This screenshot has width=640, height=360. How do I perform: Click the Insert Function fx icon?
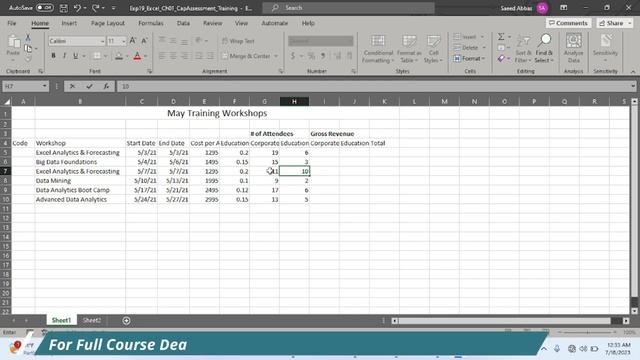(106, 86)
